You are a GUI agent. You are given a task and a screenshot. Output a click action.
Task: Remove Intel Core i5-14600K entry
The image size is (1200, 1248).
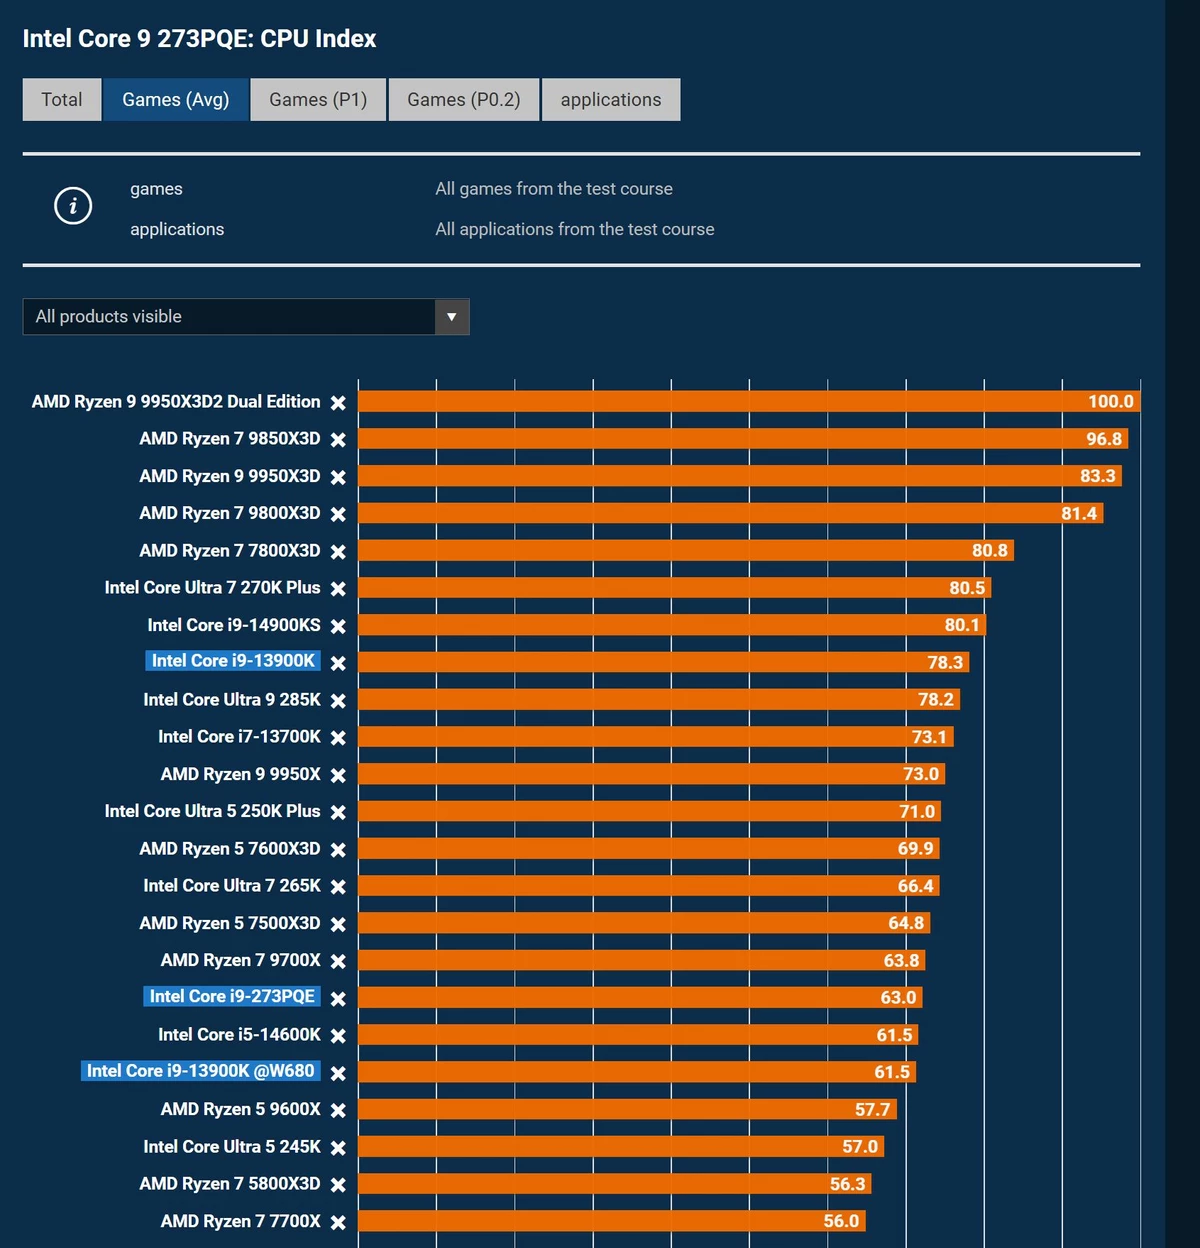tap(338, 1035)
